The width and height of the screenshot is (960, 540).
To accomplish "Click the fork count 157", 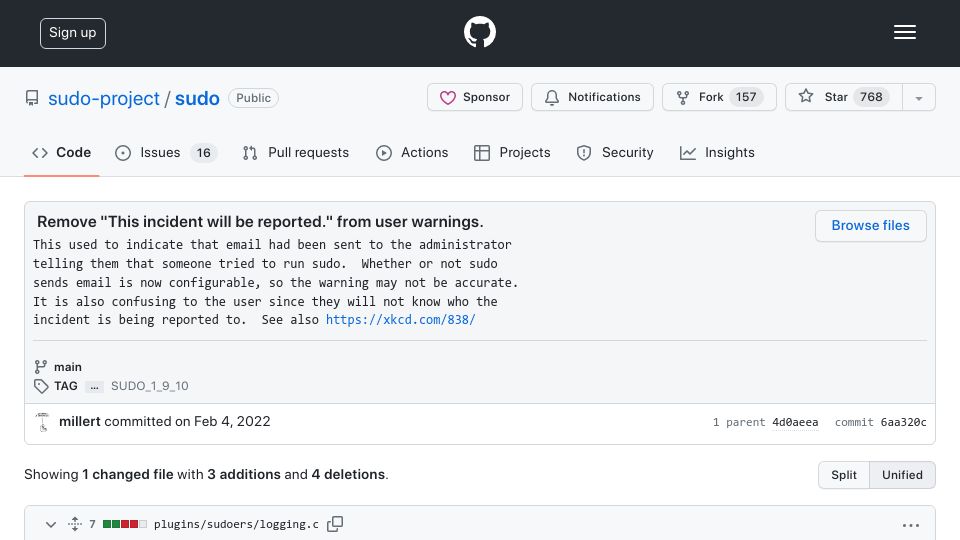I will coord(746,97).
